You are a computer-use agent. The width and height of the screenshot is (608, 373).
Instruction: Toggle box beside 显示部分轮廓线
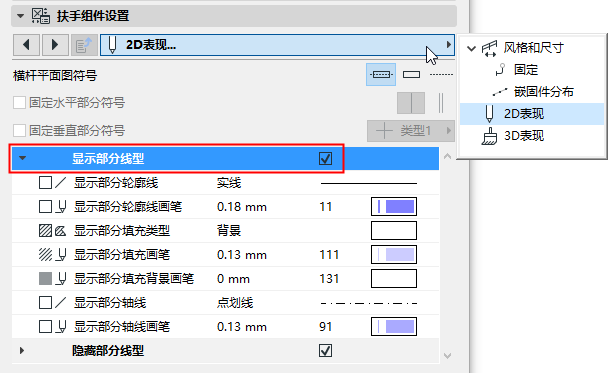click(45, 183)
